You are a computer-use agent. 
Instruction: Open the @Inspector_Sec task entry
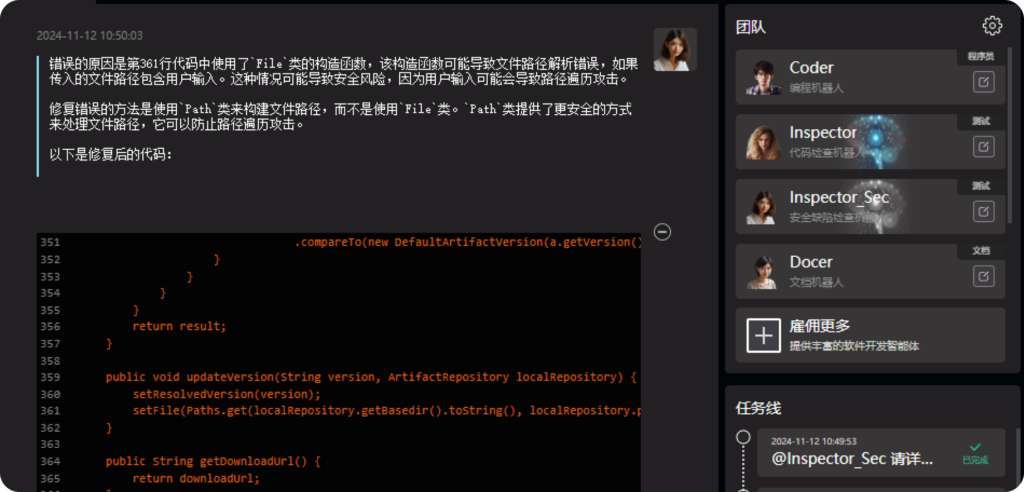point(852,459)
